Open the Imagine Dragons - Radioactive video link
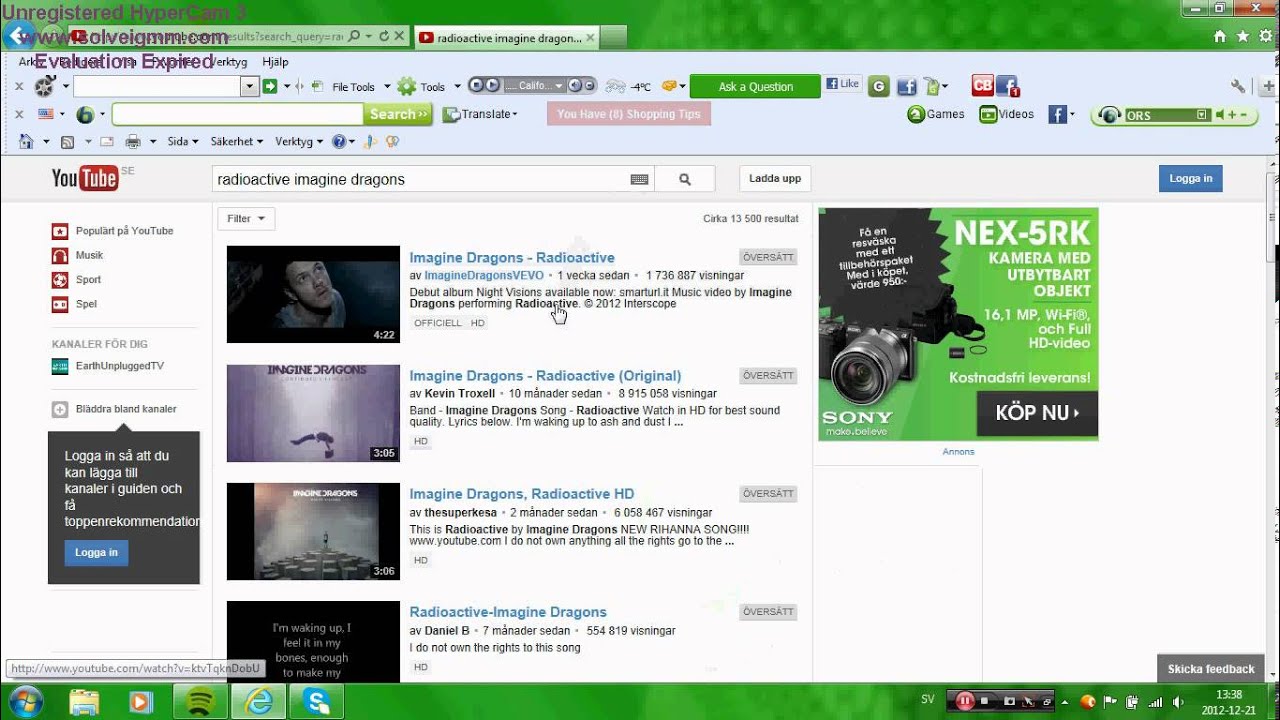1280x720 pixels. click(512, 258)
